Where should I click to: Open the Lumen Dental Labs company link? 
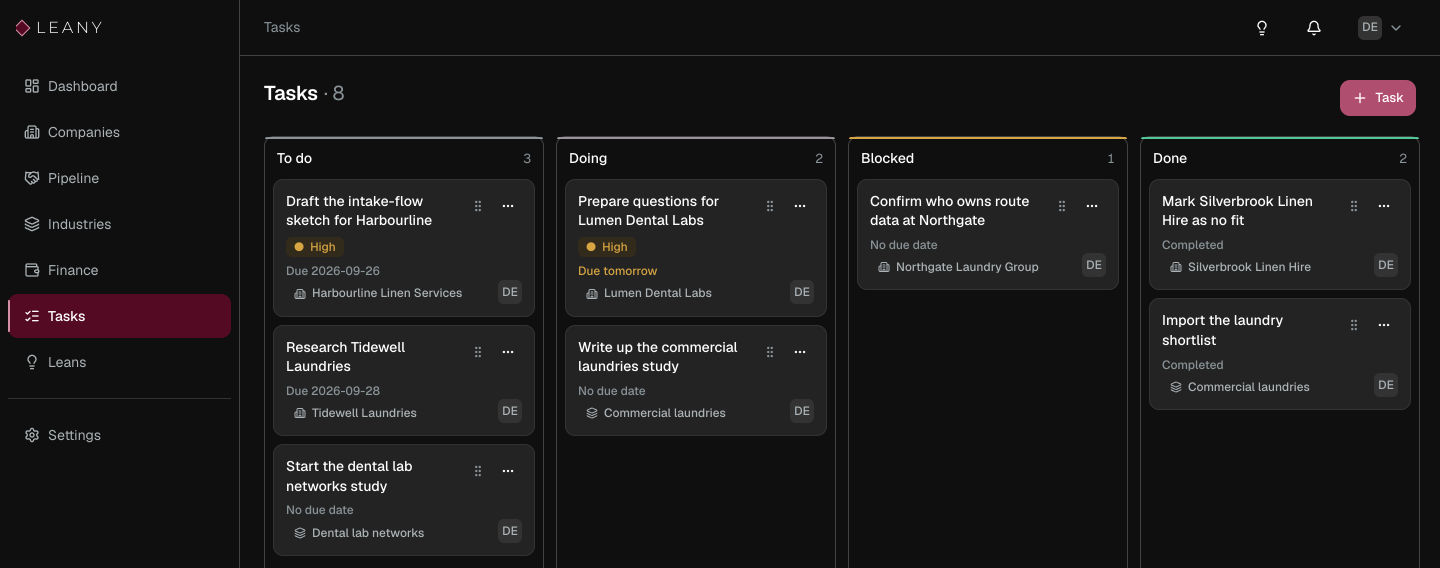tap(648, 293)
